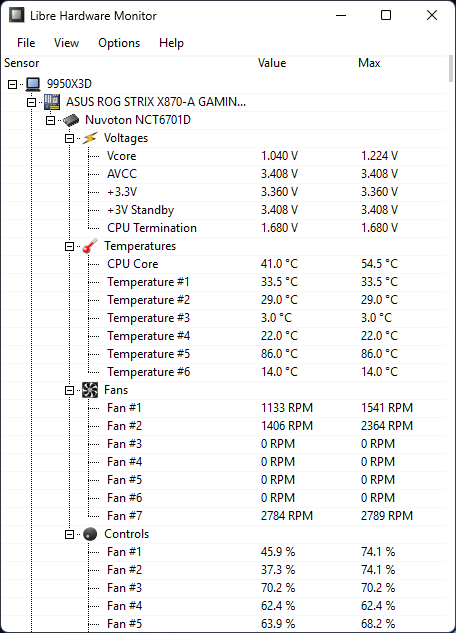This screenshot has width=456, height=633.
Task: Select Fan #2 under the Fans group
Action: click(224, 426)
